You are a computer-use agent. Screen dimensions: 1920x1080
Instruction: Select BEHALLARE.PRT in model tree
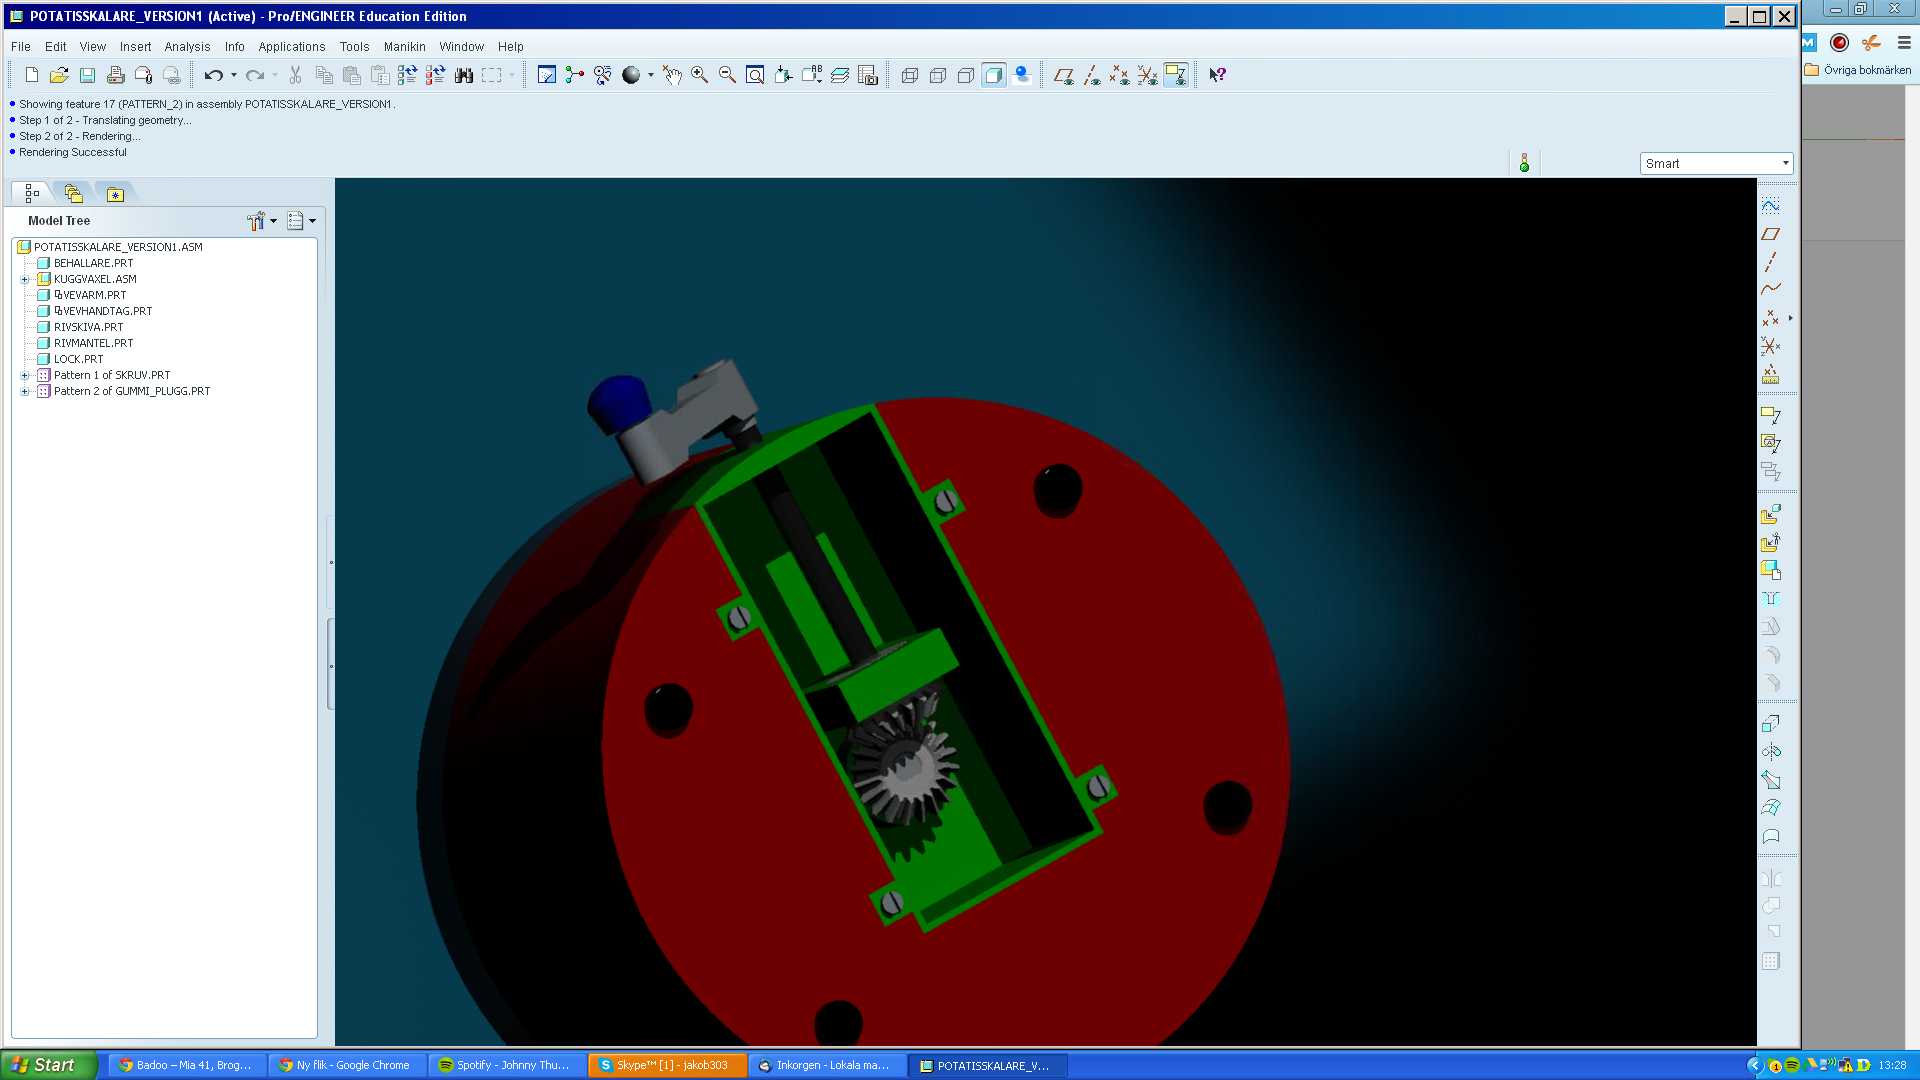[93, 264]
